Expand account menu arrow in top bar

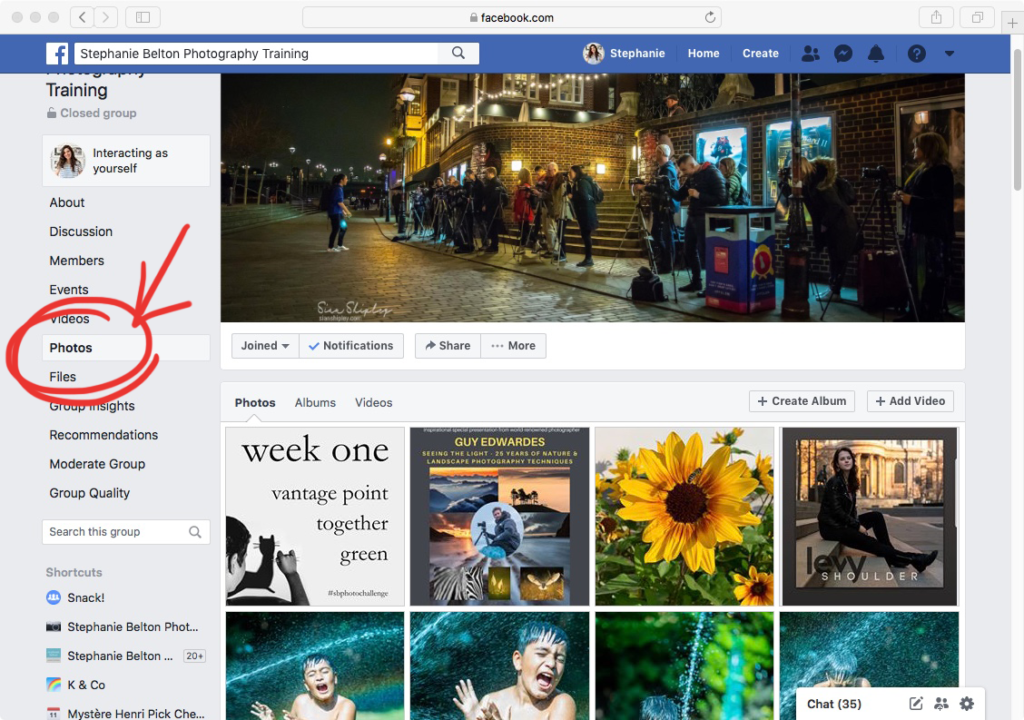point(950,54)
